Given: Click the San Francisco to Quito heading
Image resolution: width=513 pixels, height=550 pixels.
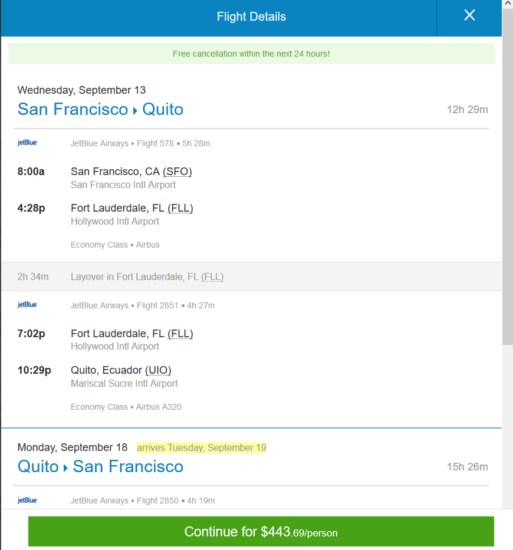Looking at the screenshot, I should (100, 109).
